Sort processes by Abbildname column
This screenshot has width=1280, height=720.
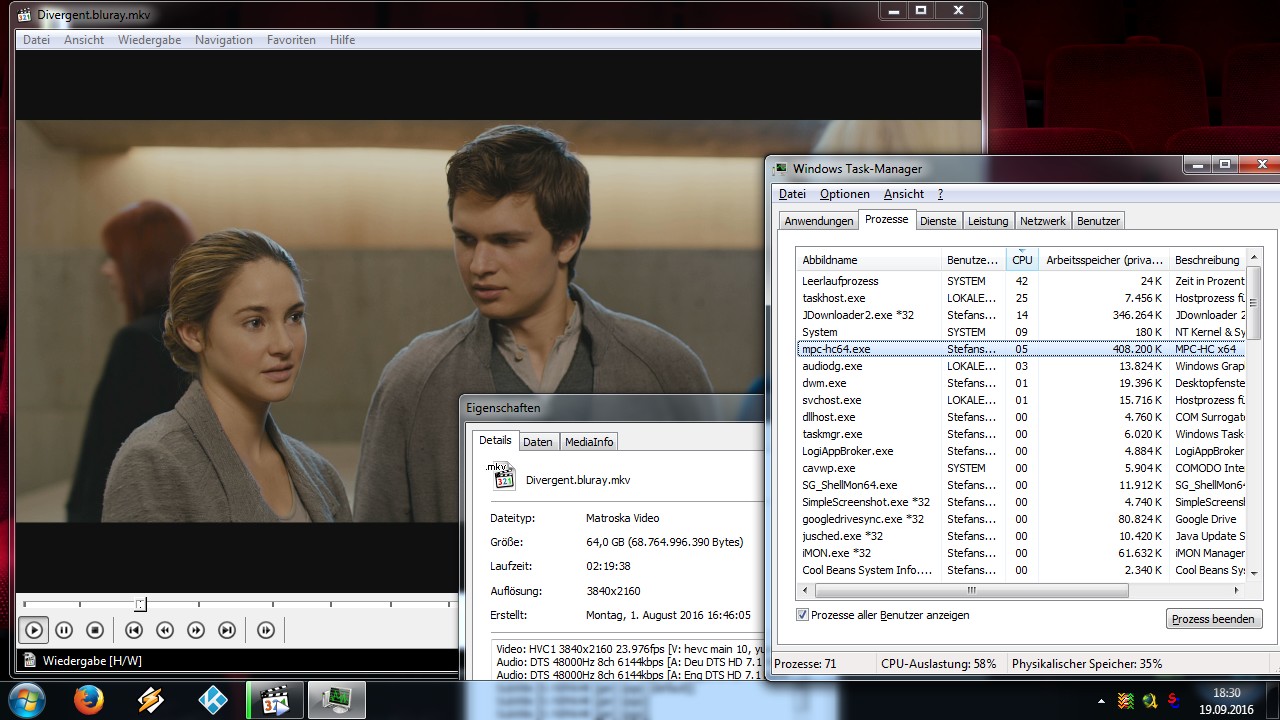click(x=868, y=260)
